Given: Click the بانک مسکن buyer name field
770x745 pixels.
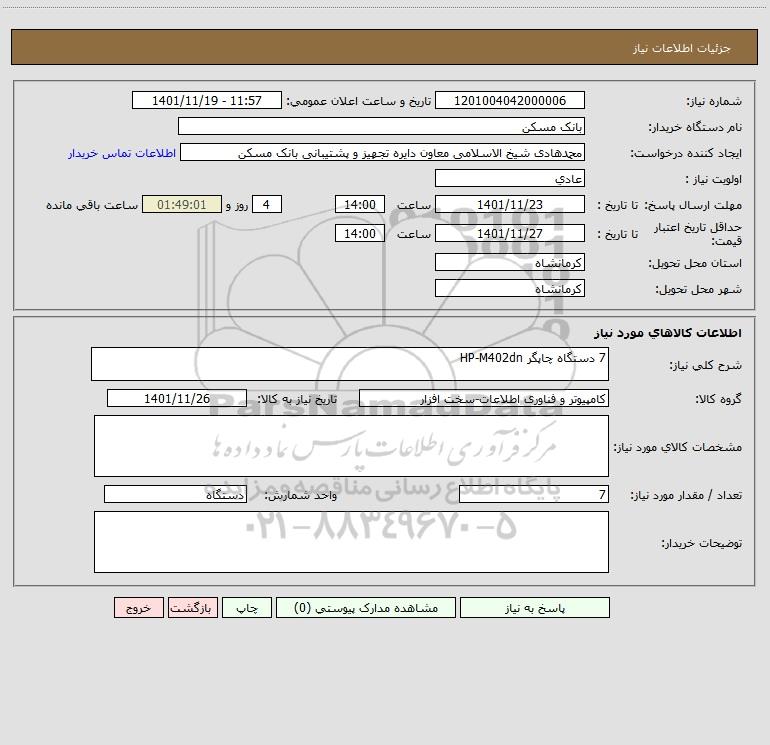Looking at the screenshot, I should 381,126.
